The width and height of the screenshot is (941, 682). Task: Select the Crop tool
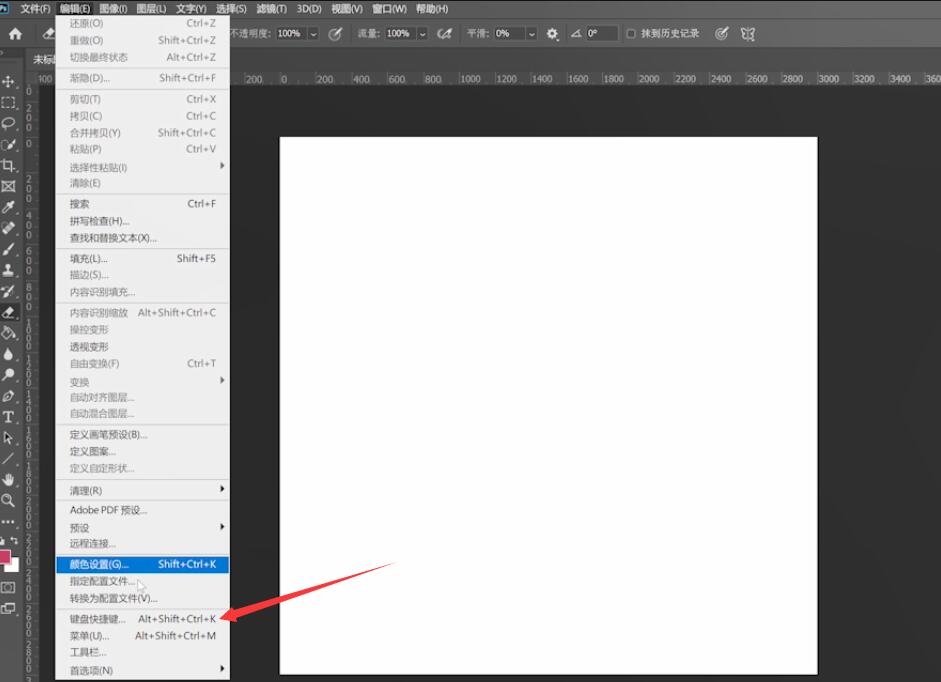pos(8,165)
